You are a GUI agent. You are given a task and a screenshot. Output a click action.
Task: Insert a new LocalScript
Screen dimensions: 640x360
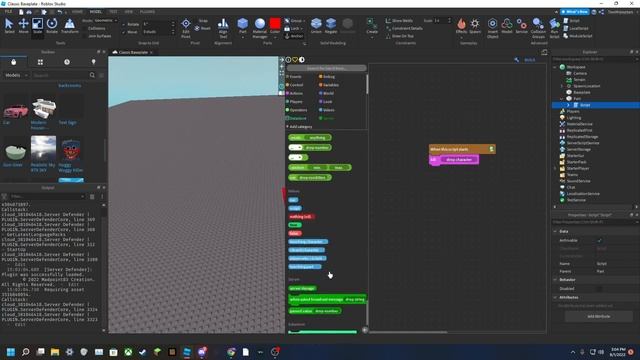click(576, 28)
